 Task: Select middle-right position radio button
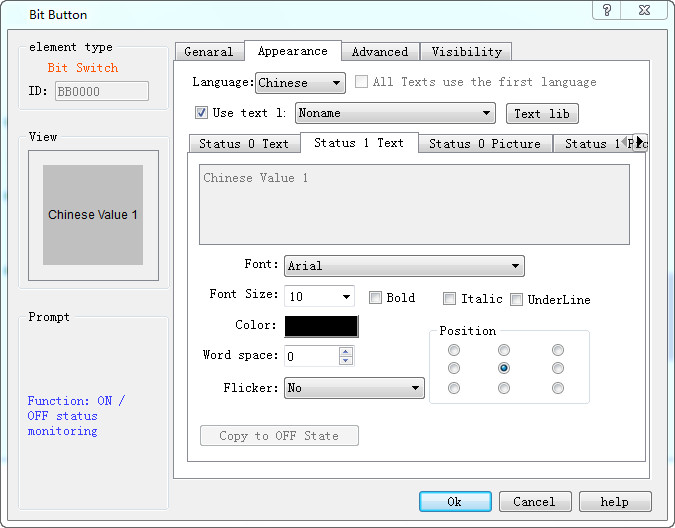[x=558, y=368]
